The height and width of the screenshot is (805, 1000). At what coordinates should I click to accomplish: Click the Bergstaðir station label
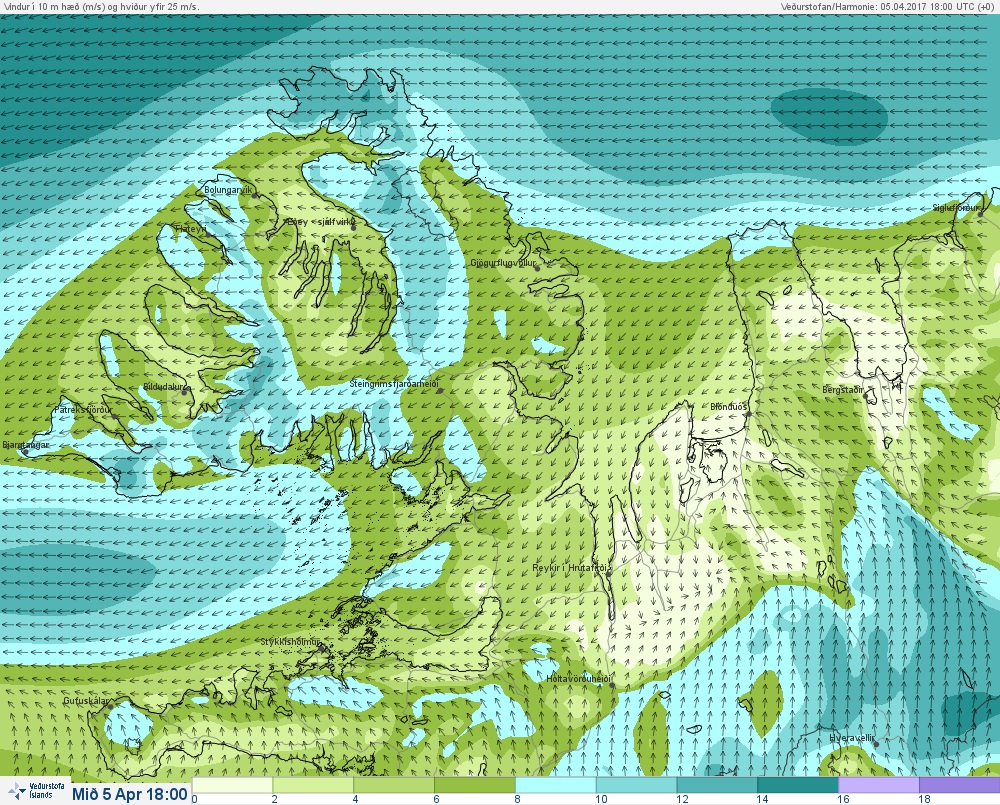pos(842,389)
